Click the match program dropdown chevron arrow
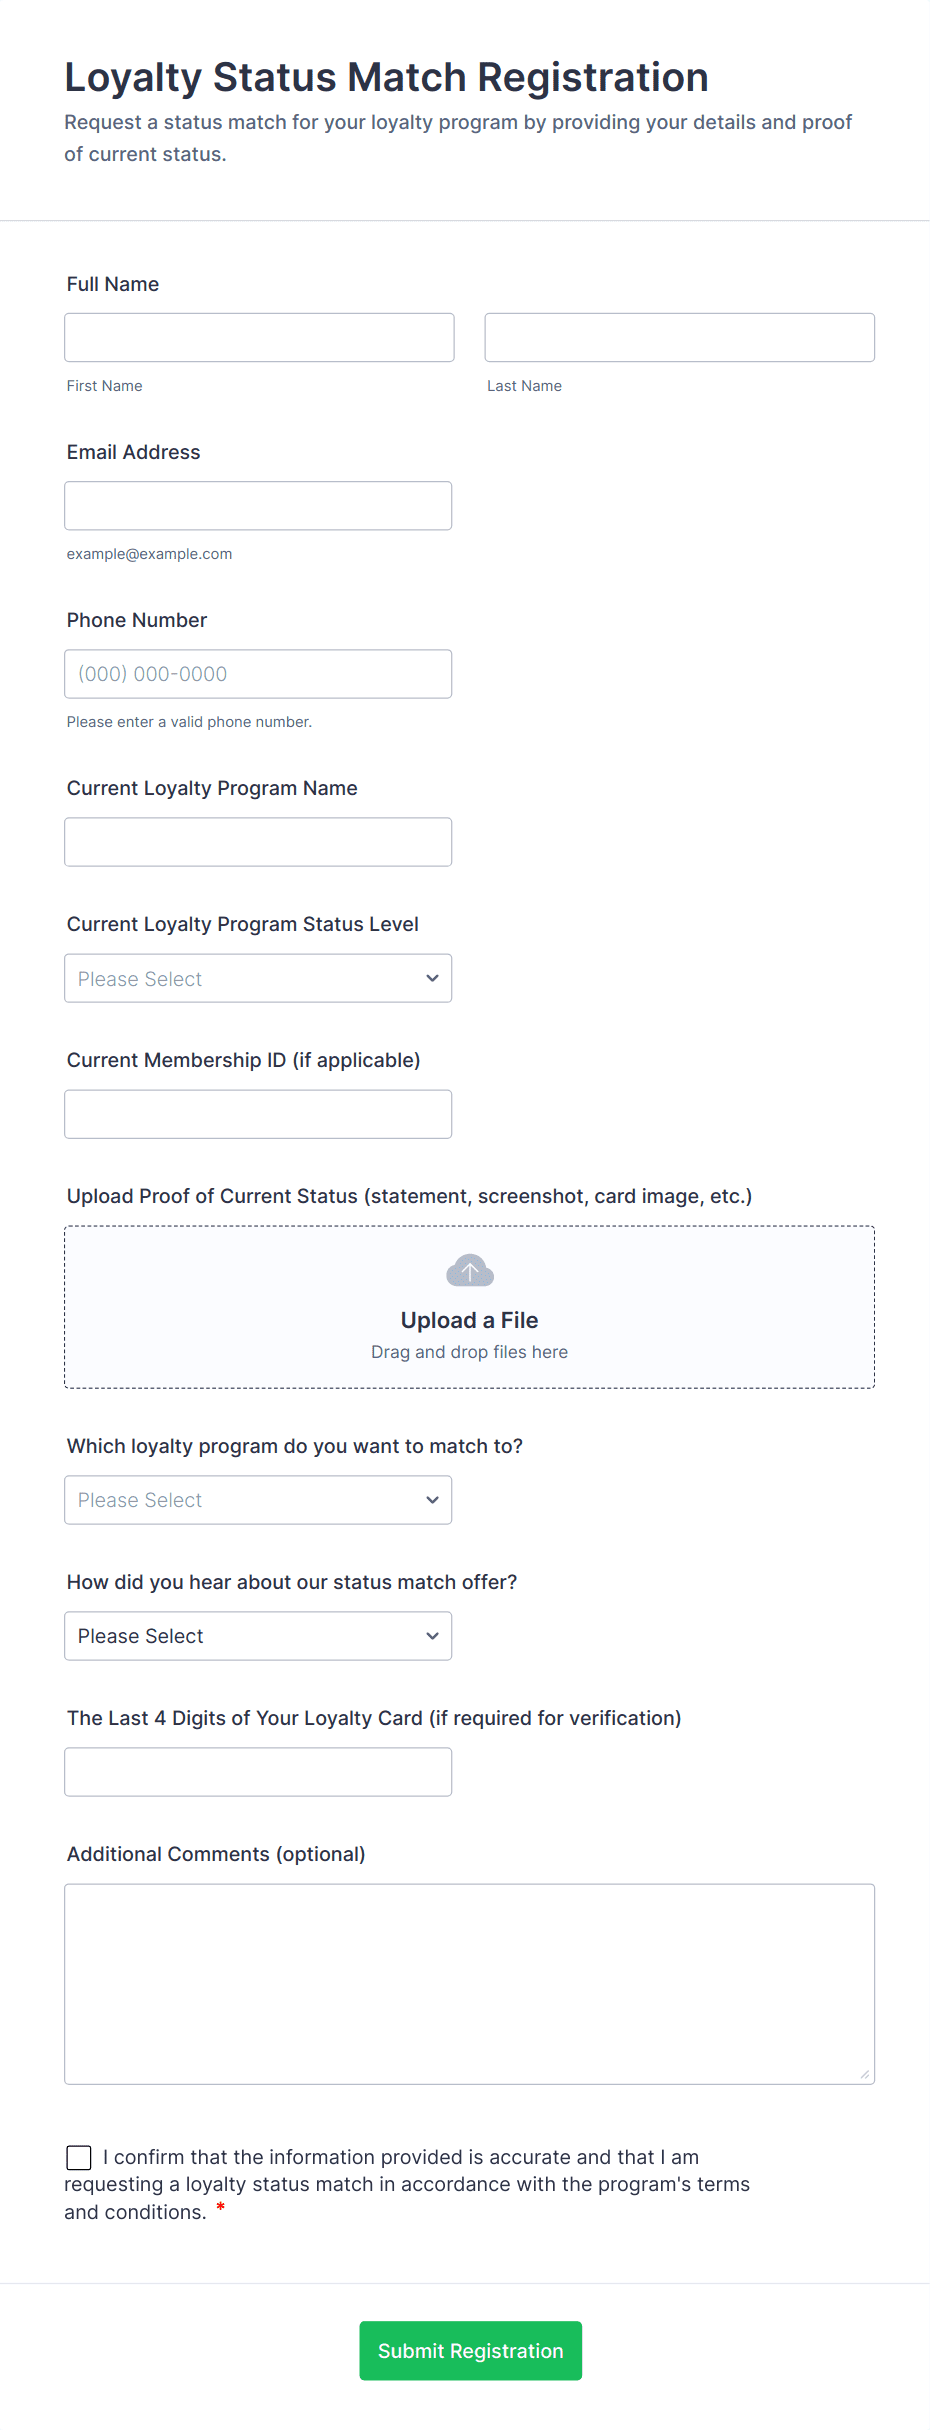The width and height of the screenshot is (930, 2430). point(432,1500)
